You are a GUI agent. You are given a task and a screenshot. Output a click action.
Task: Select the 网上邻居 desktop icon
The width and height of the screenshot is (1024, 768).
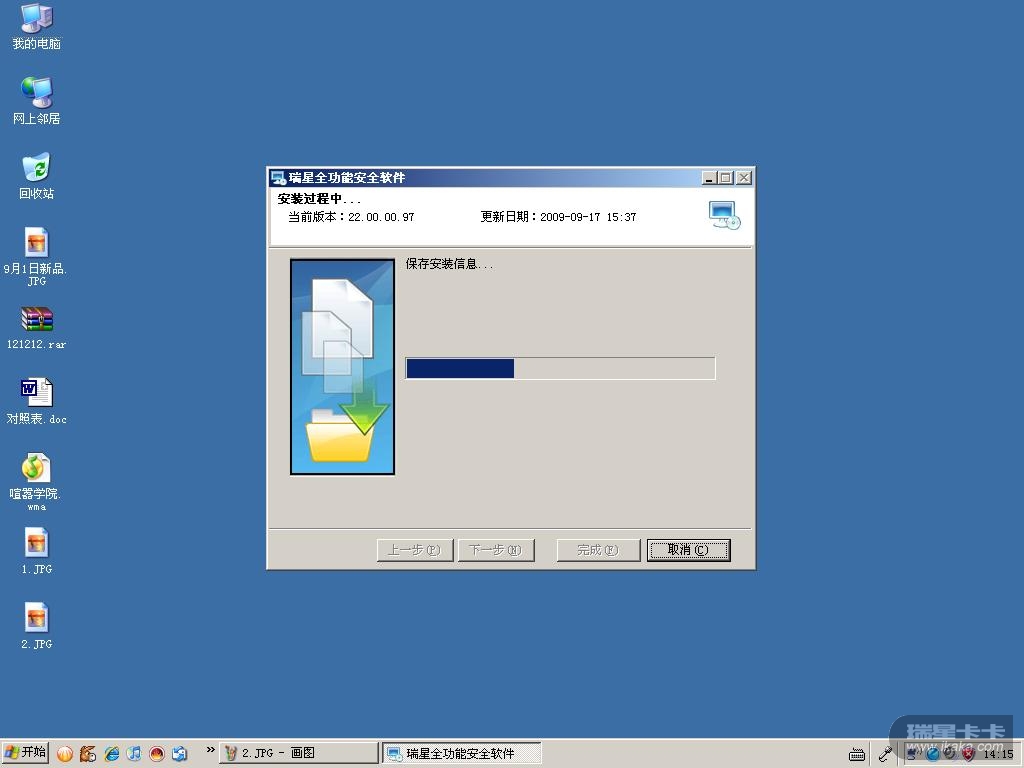click(37, 101)
